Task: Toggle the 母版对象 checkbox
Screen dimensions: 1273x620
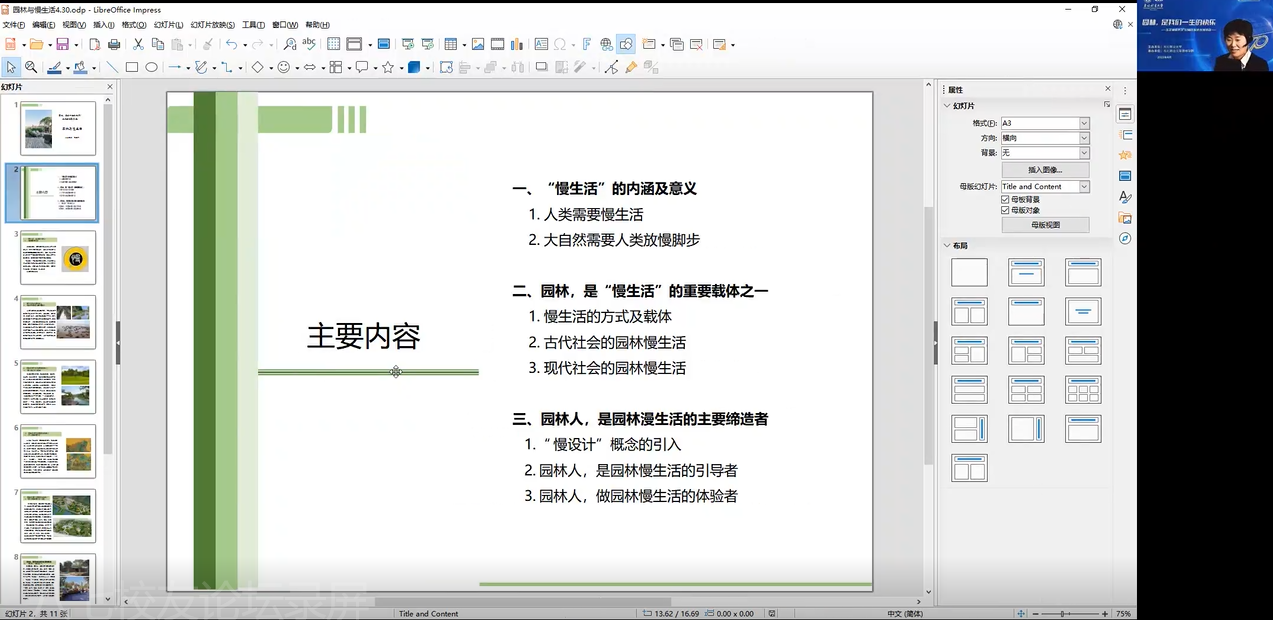Action: tap(1006, 210)
